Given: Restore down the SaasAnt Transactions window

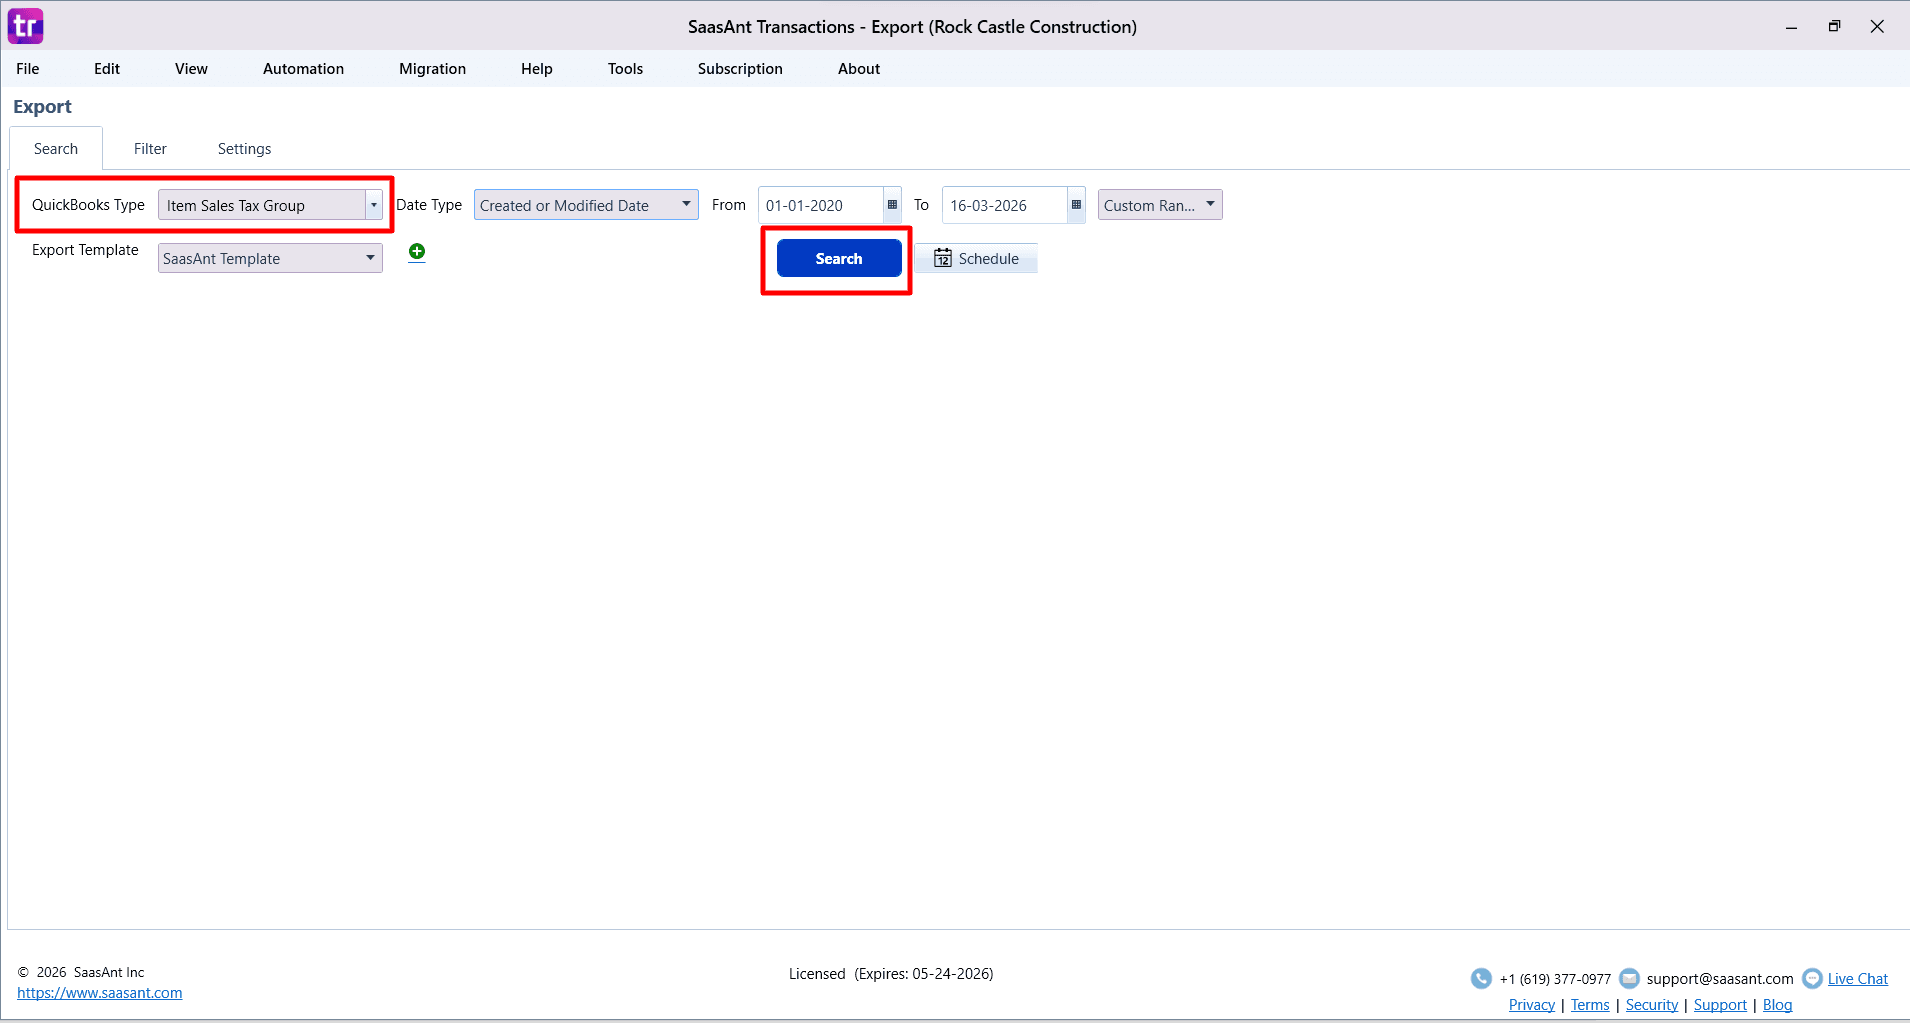Looking at the screenshot, I should coord(1834,27).
